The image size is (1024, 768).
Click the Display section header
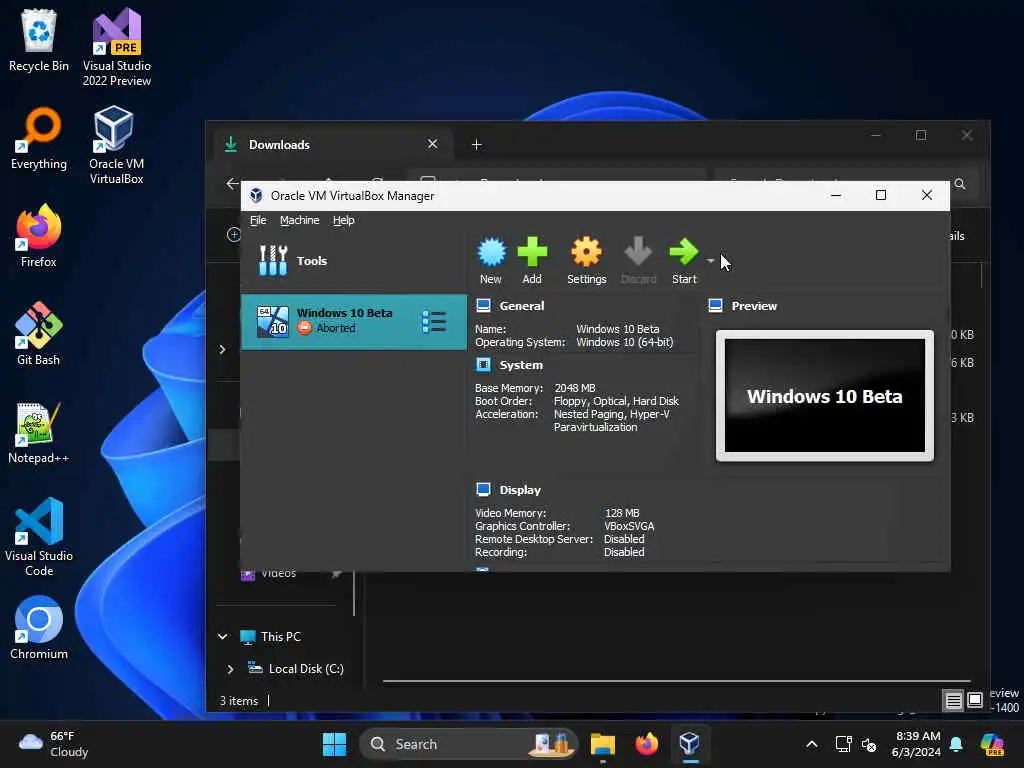click(x=520, y=490)
